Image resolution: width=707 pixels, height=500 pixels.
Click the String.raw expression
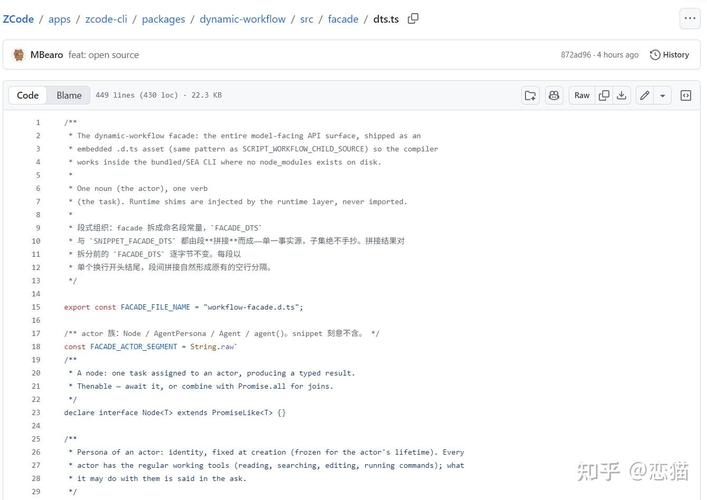pos(213,346)
